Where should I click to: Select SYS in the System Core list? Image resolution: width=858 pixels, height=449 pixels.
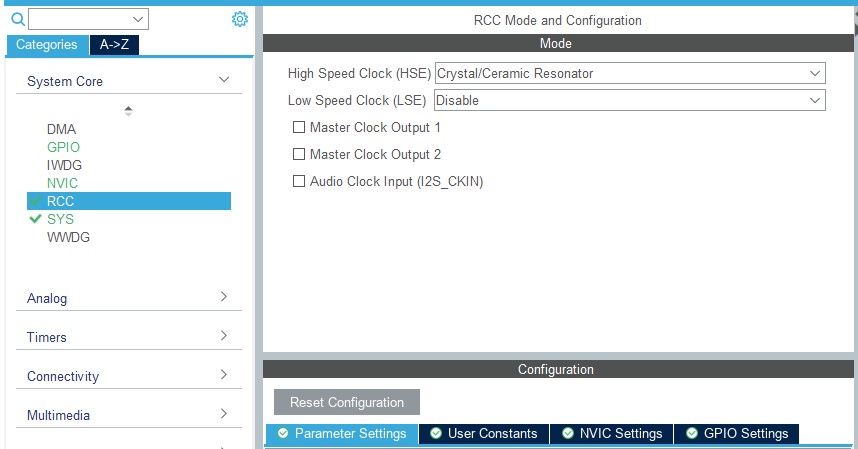(x=60, y=219)
